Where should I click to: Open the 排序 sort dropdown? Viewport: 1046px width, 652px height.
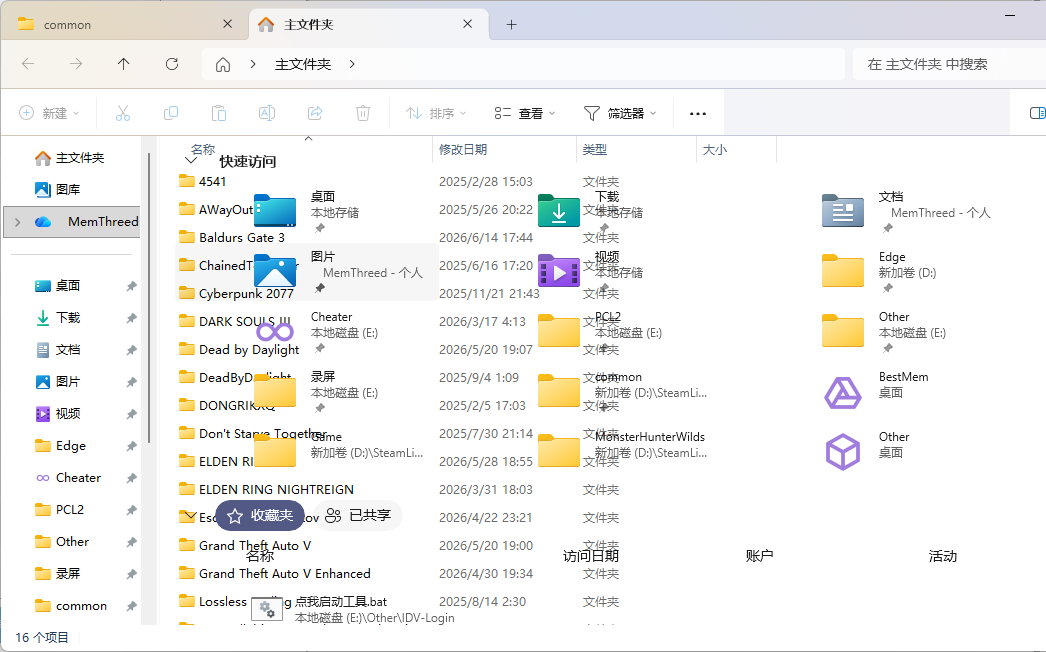point(436,113)
